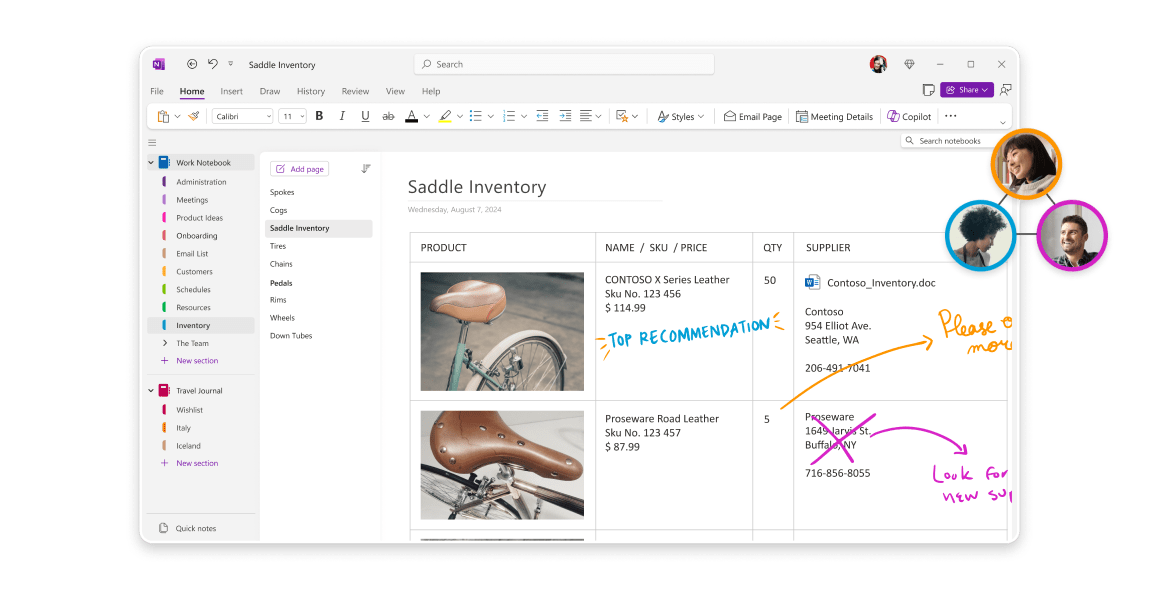Switch to the History tab
The image size is (1159, 600).
coord(311,91)
